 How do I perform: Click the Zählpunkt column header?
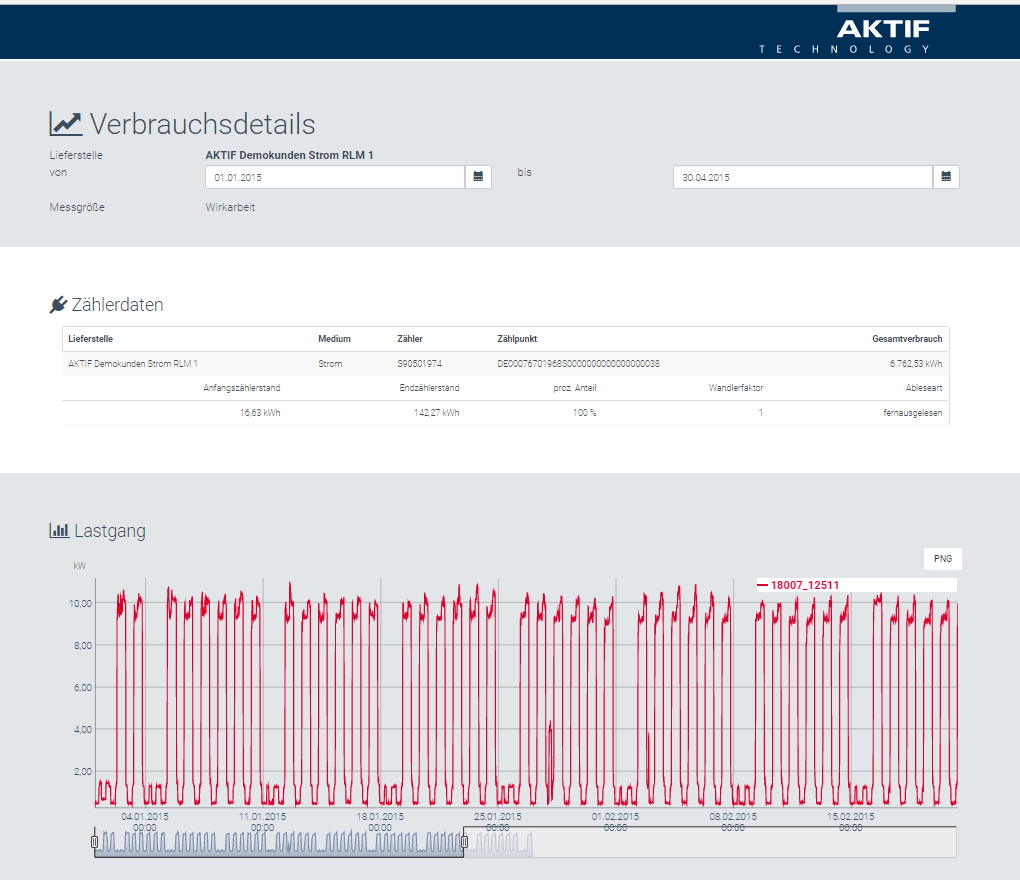click(517, 339)
